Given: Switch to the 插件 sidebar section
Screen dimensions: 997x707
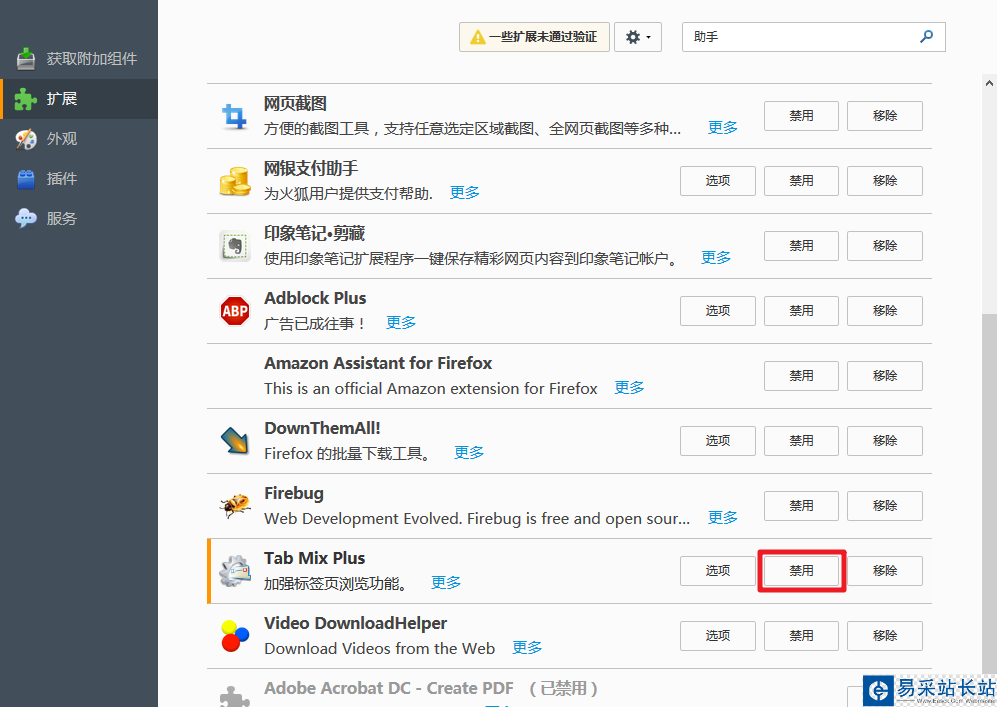Looking at the screenshot, I should 79,179.
